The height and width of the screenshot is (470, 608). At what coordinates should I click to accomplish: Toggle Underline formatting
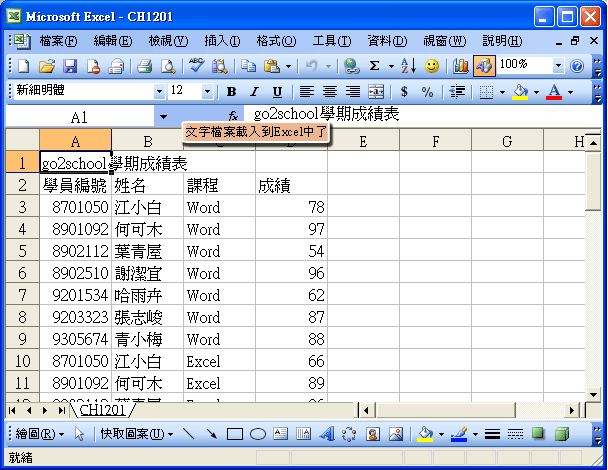point(277,92)
